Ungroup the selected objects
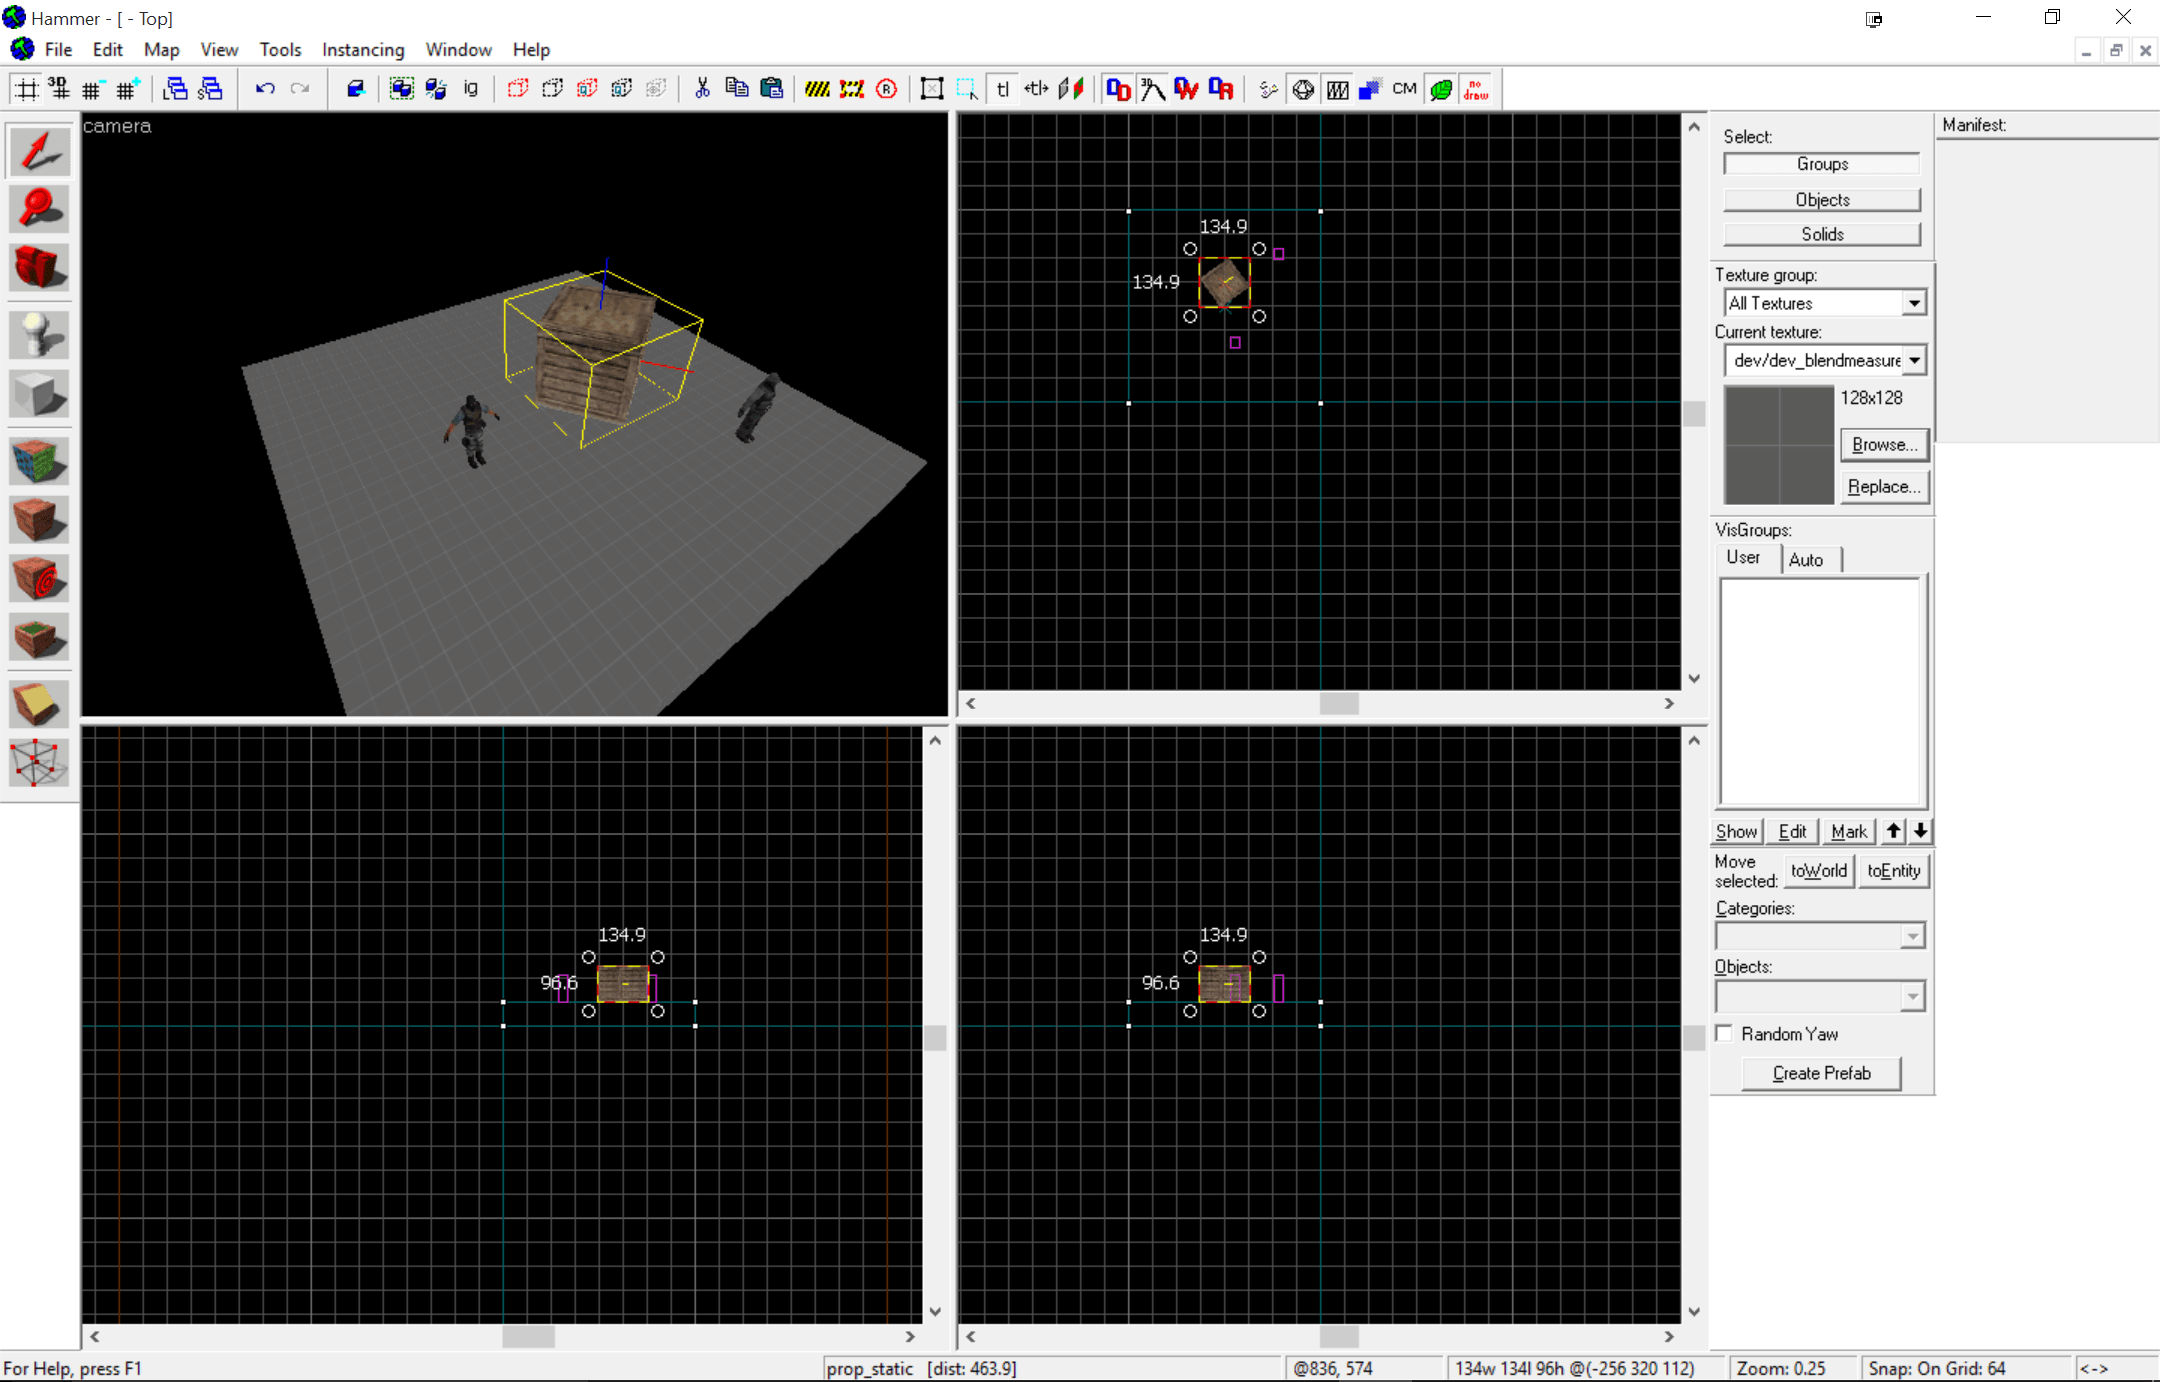 [x=436, y=89]
